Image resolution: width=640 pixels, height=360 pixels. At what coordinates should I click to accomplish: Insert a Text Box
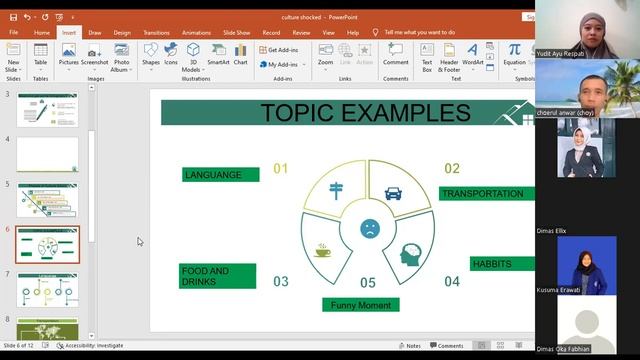[x=427, y=58]
